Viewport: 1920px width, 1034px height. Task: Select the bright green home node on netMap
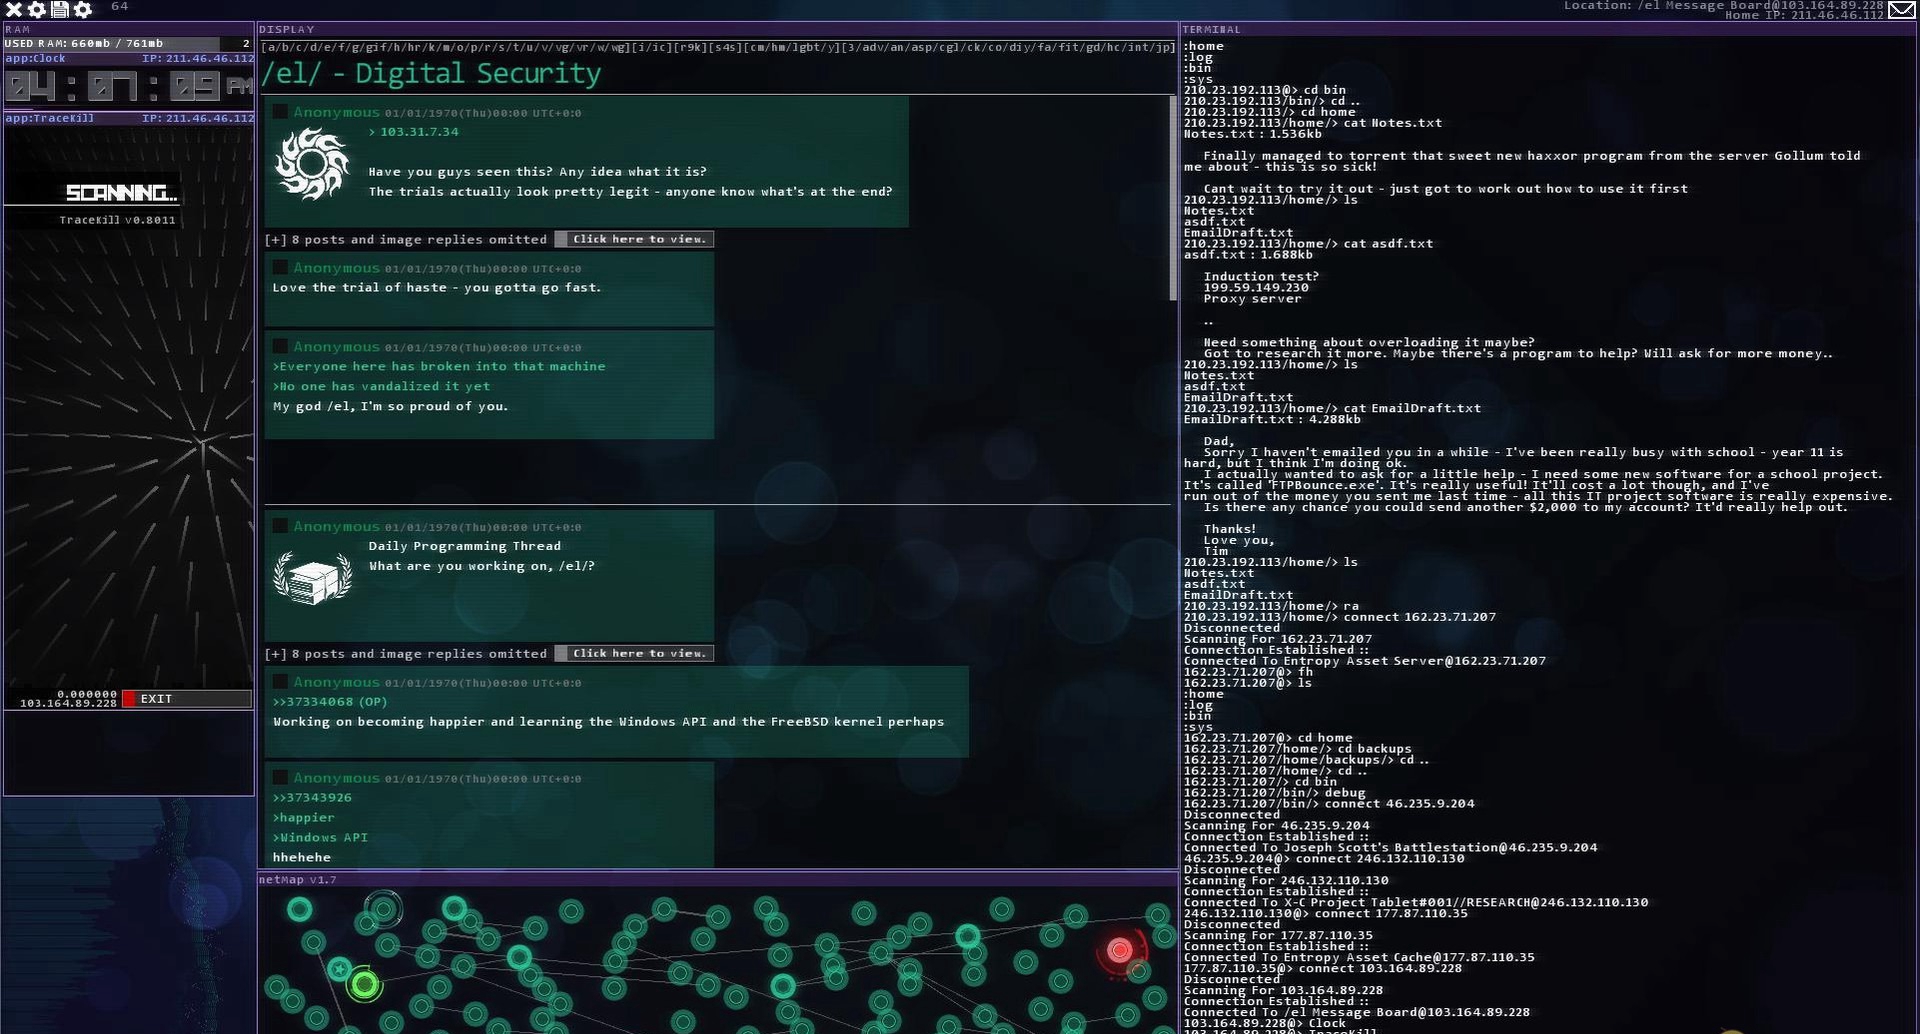[x=365, y=985]
